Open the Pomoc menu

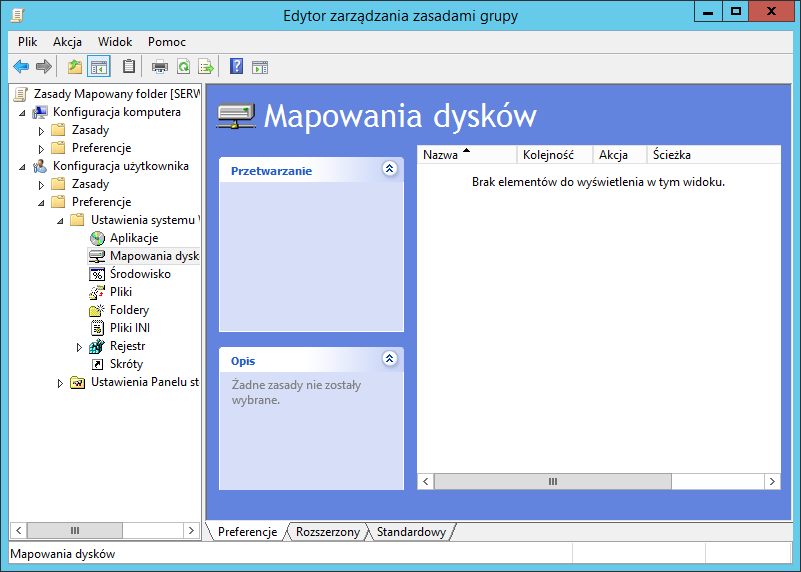(x=167, y=42)
